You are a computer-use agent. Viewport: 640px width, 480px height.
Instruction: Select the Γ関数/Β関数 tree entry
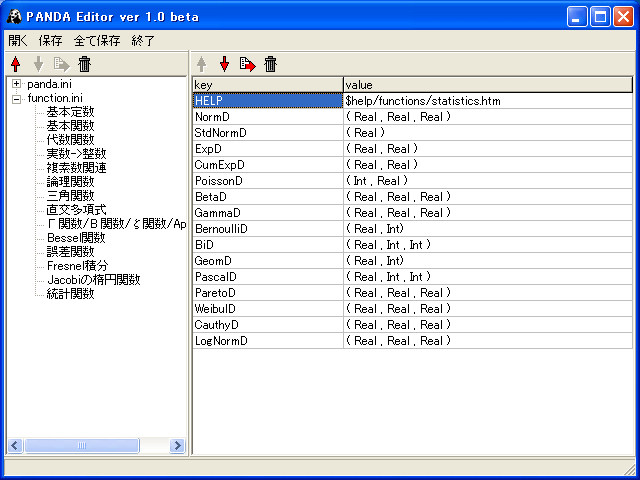116,224
